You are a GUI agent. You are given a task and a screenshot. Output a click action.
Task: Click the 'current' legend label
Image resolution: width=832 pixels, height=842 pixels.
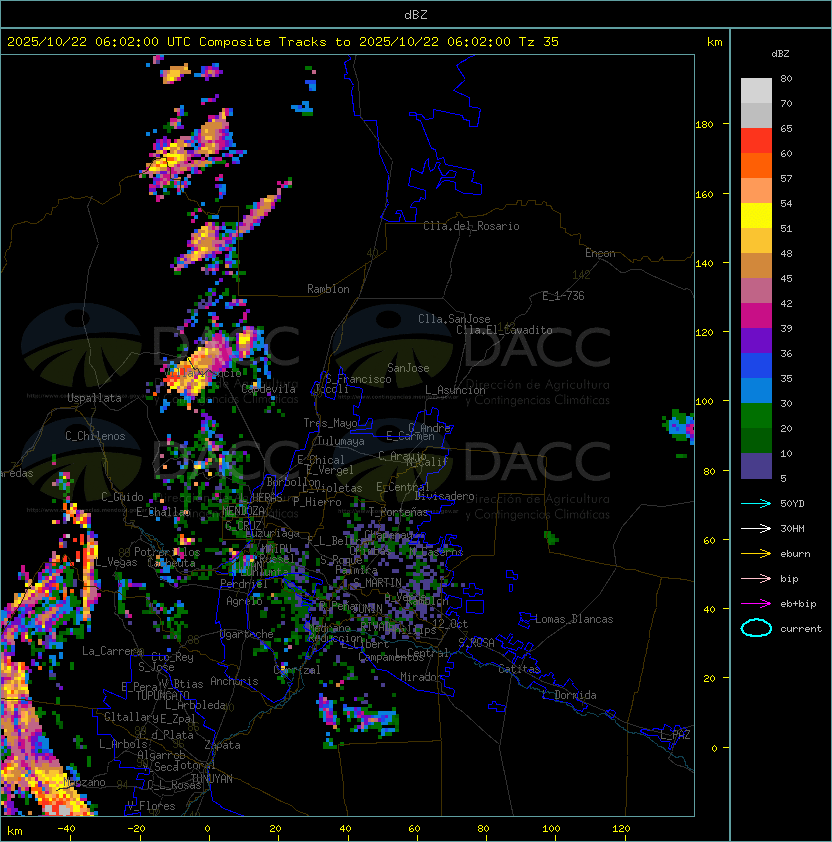(x=801, y=628)
